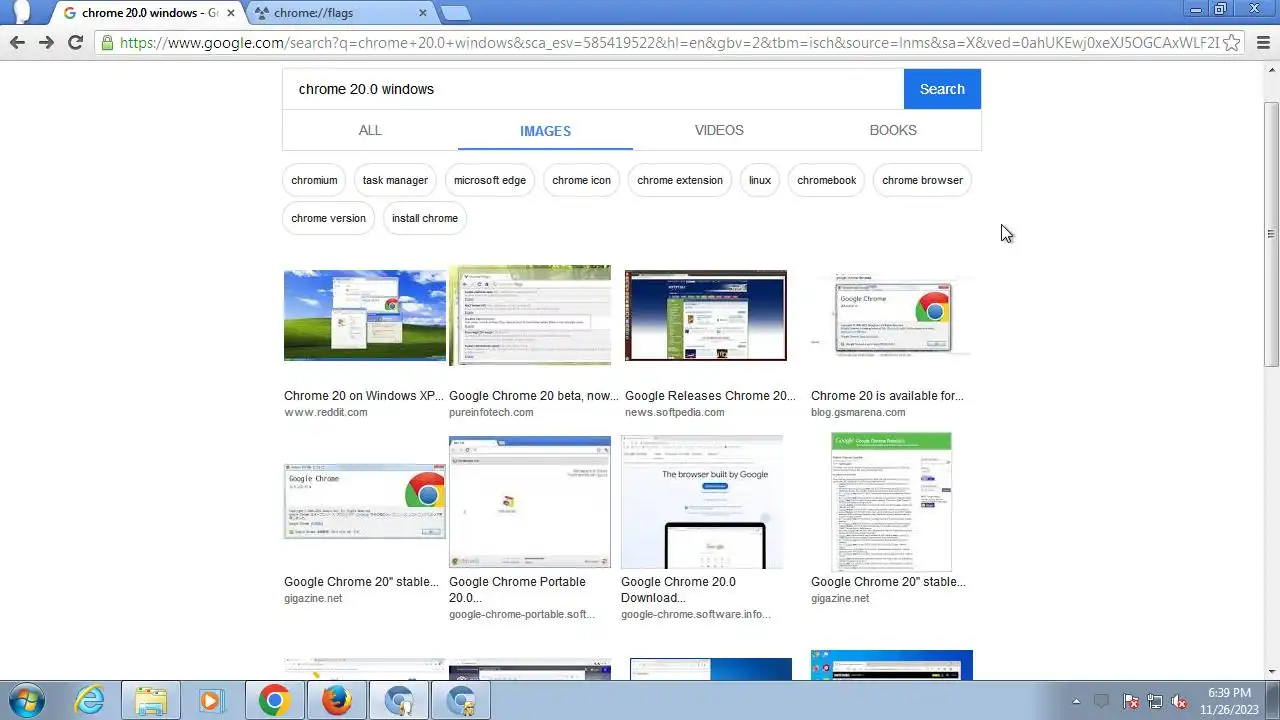Screen dimensions: 1280x720
Task: Open the Chrome menu at the toolbar's right end
Action: click(1261, 43)
